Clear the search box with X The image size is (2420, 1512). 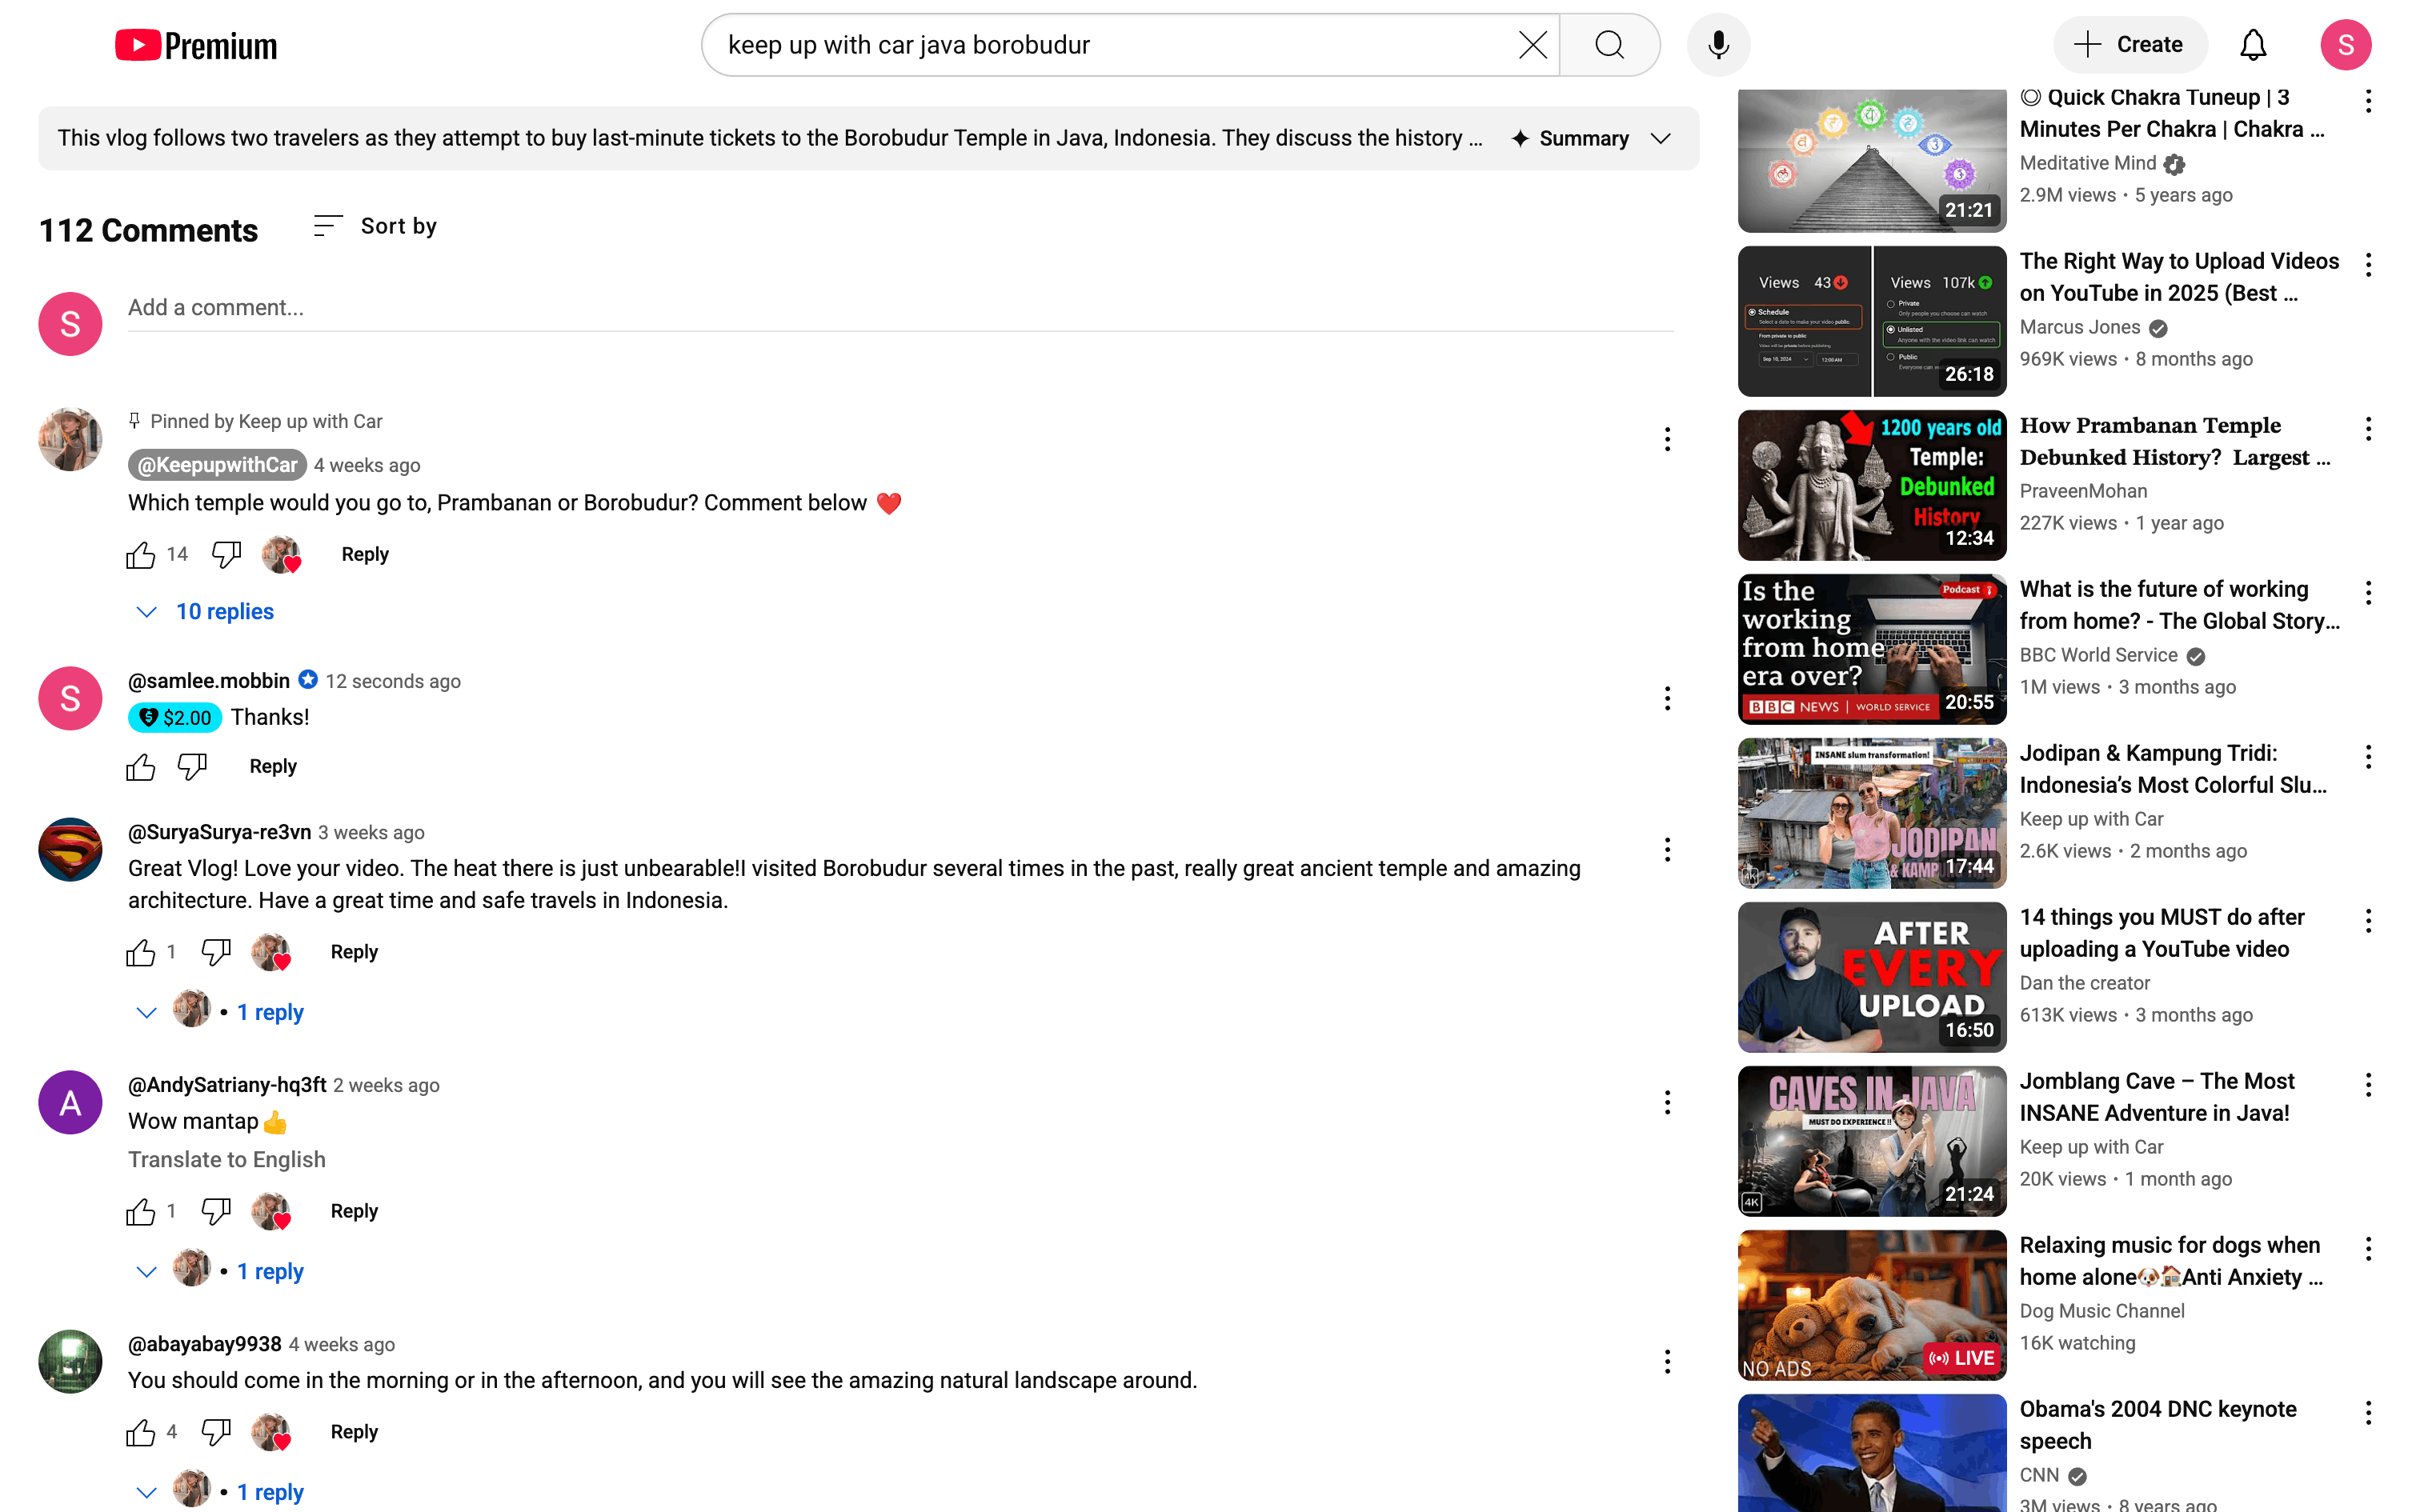tap(1532, 45)
